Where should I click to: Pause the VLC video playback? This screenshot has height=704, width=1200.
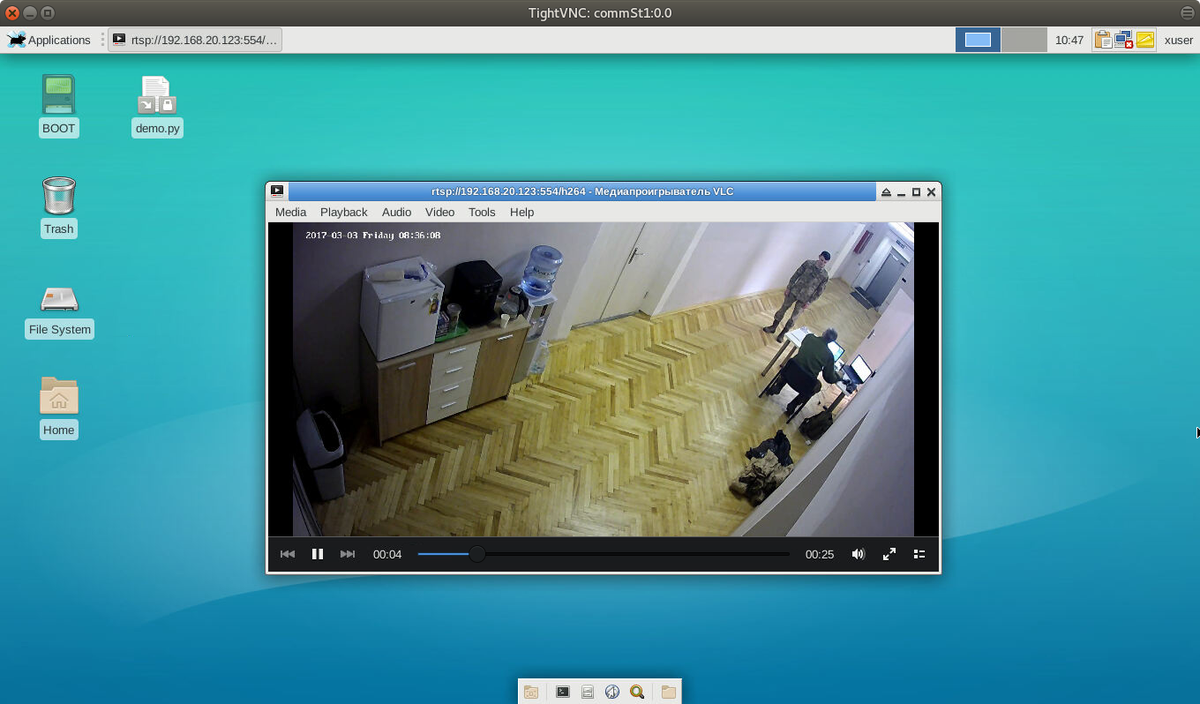coord(317,554)
